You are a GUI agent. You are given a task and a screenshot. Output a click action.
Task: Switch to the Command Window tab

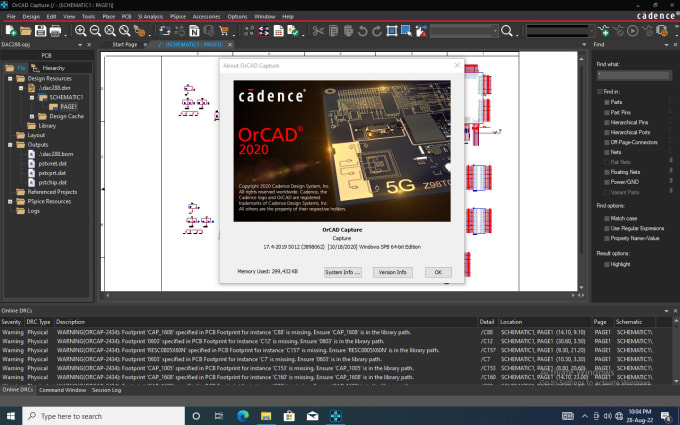tap(62, 390)
